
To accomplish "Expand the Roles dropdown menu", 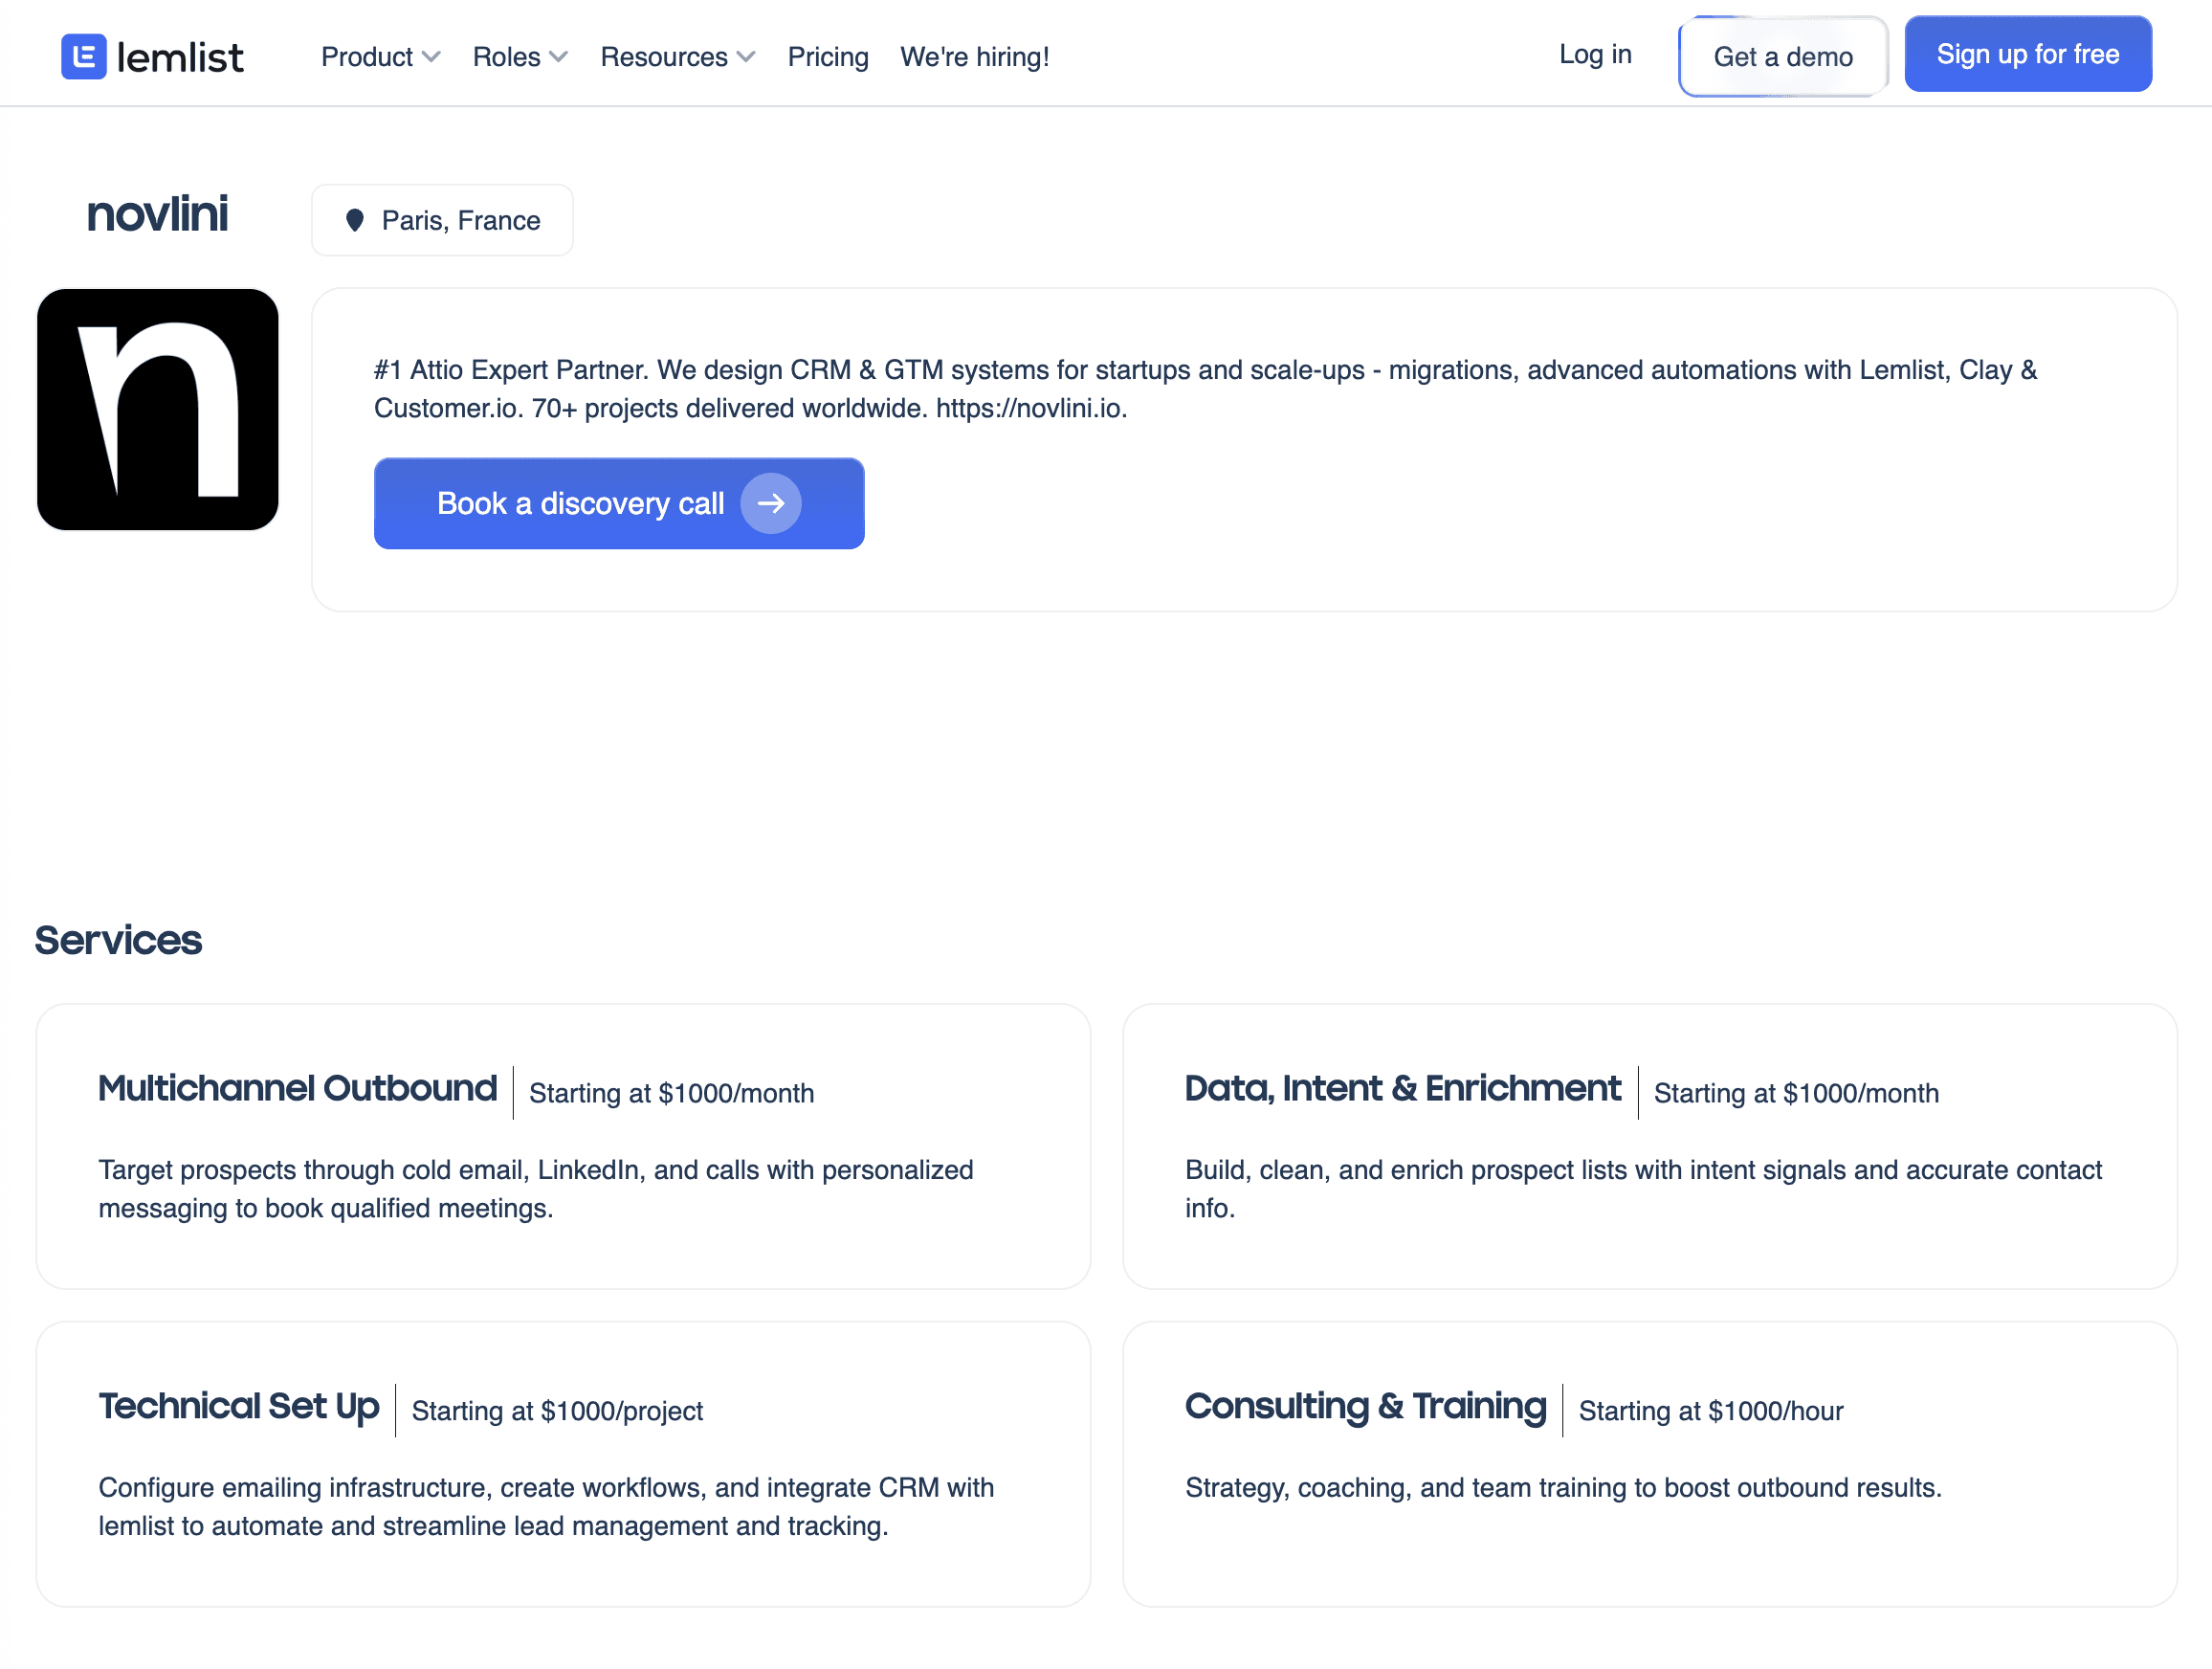I will [519, 57].
